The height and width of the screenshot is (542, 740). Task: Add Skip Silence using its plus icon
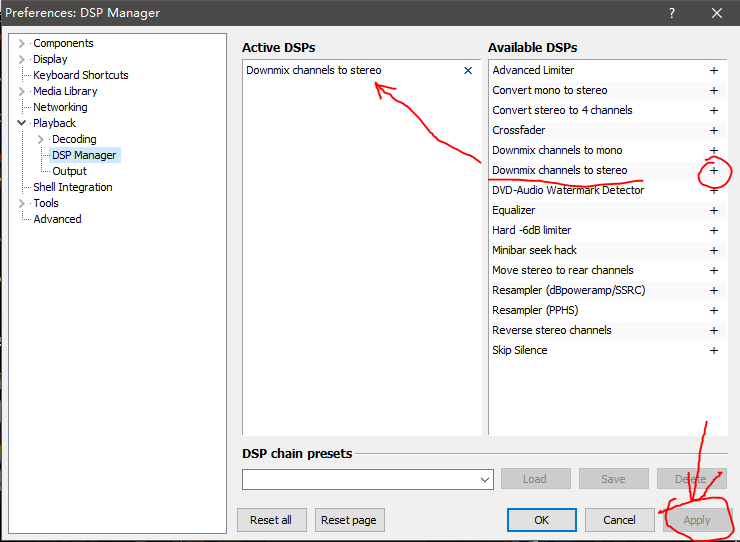tap(714, 351)
